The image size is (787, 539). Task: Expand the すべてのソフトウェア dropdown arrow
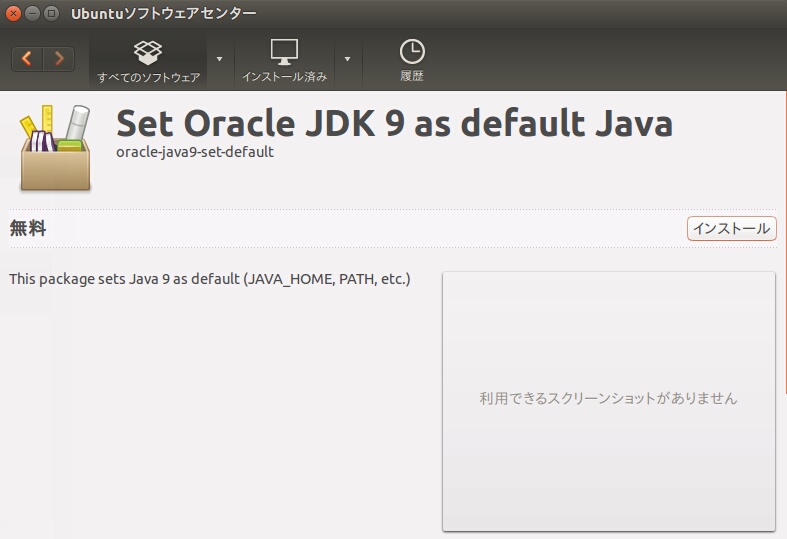tap(219, 59)
